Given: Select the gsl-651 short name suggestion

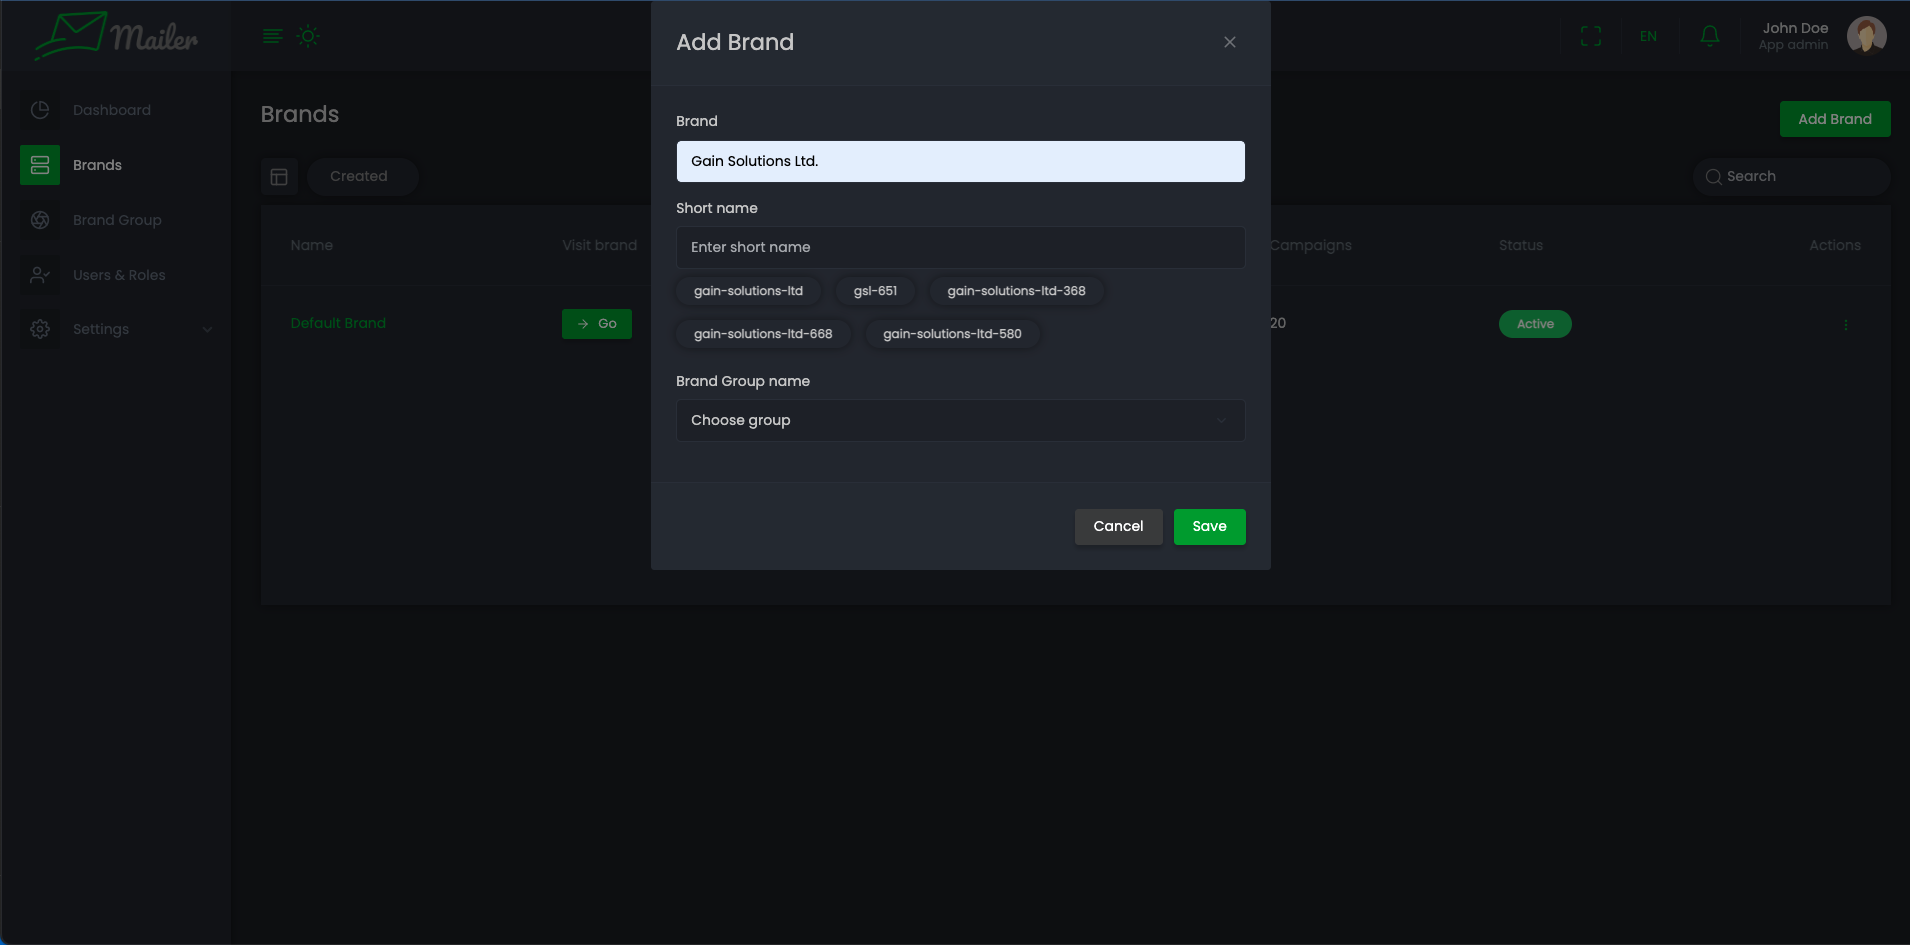Looking at the screenshot, I should (x=875, y=291).
